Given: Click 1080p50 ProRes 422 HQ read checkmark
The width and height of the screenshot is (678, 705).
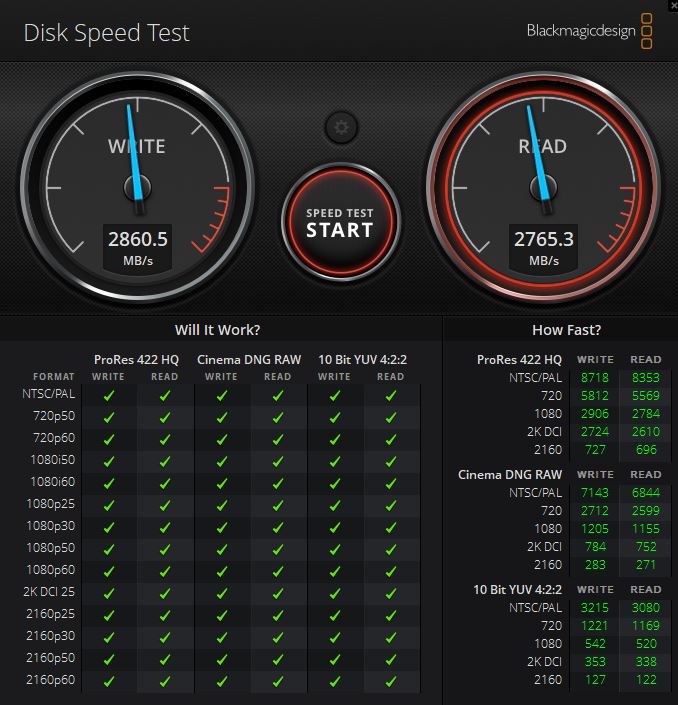Looking at the screenshot, I should point(165,550).
